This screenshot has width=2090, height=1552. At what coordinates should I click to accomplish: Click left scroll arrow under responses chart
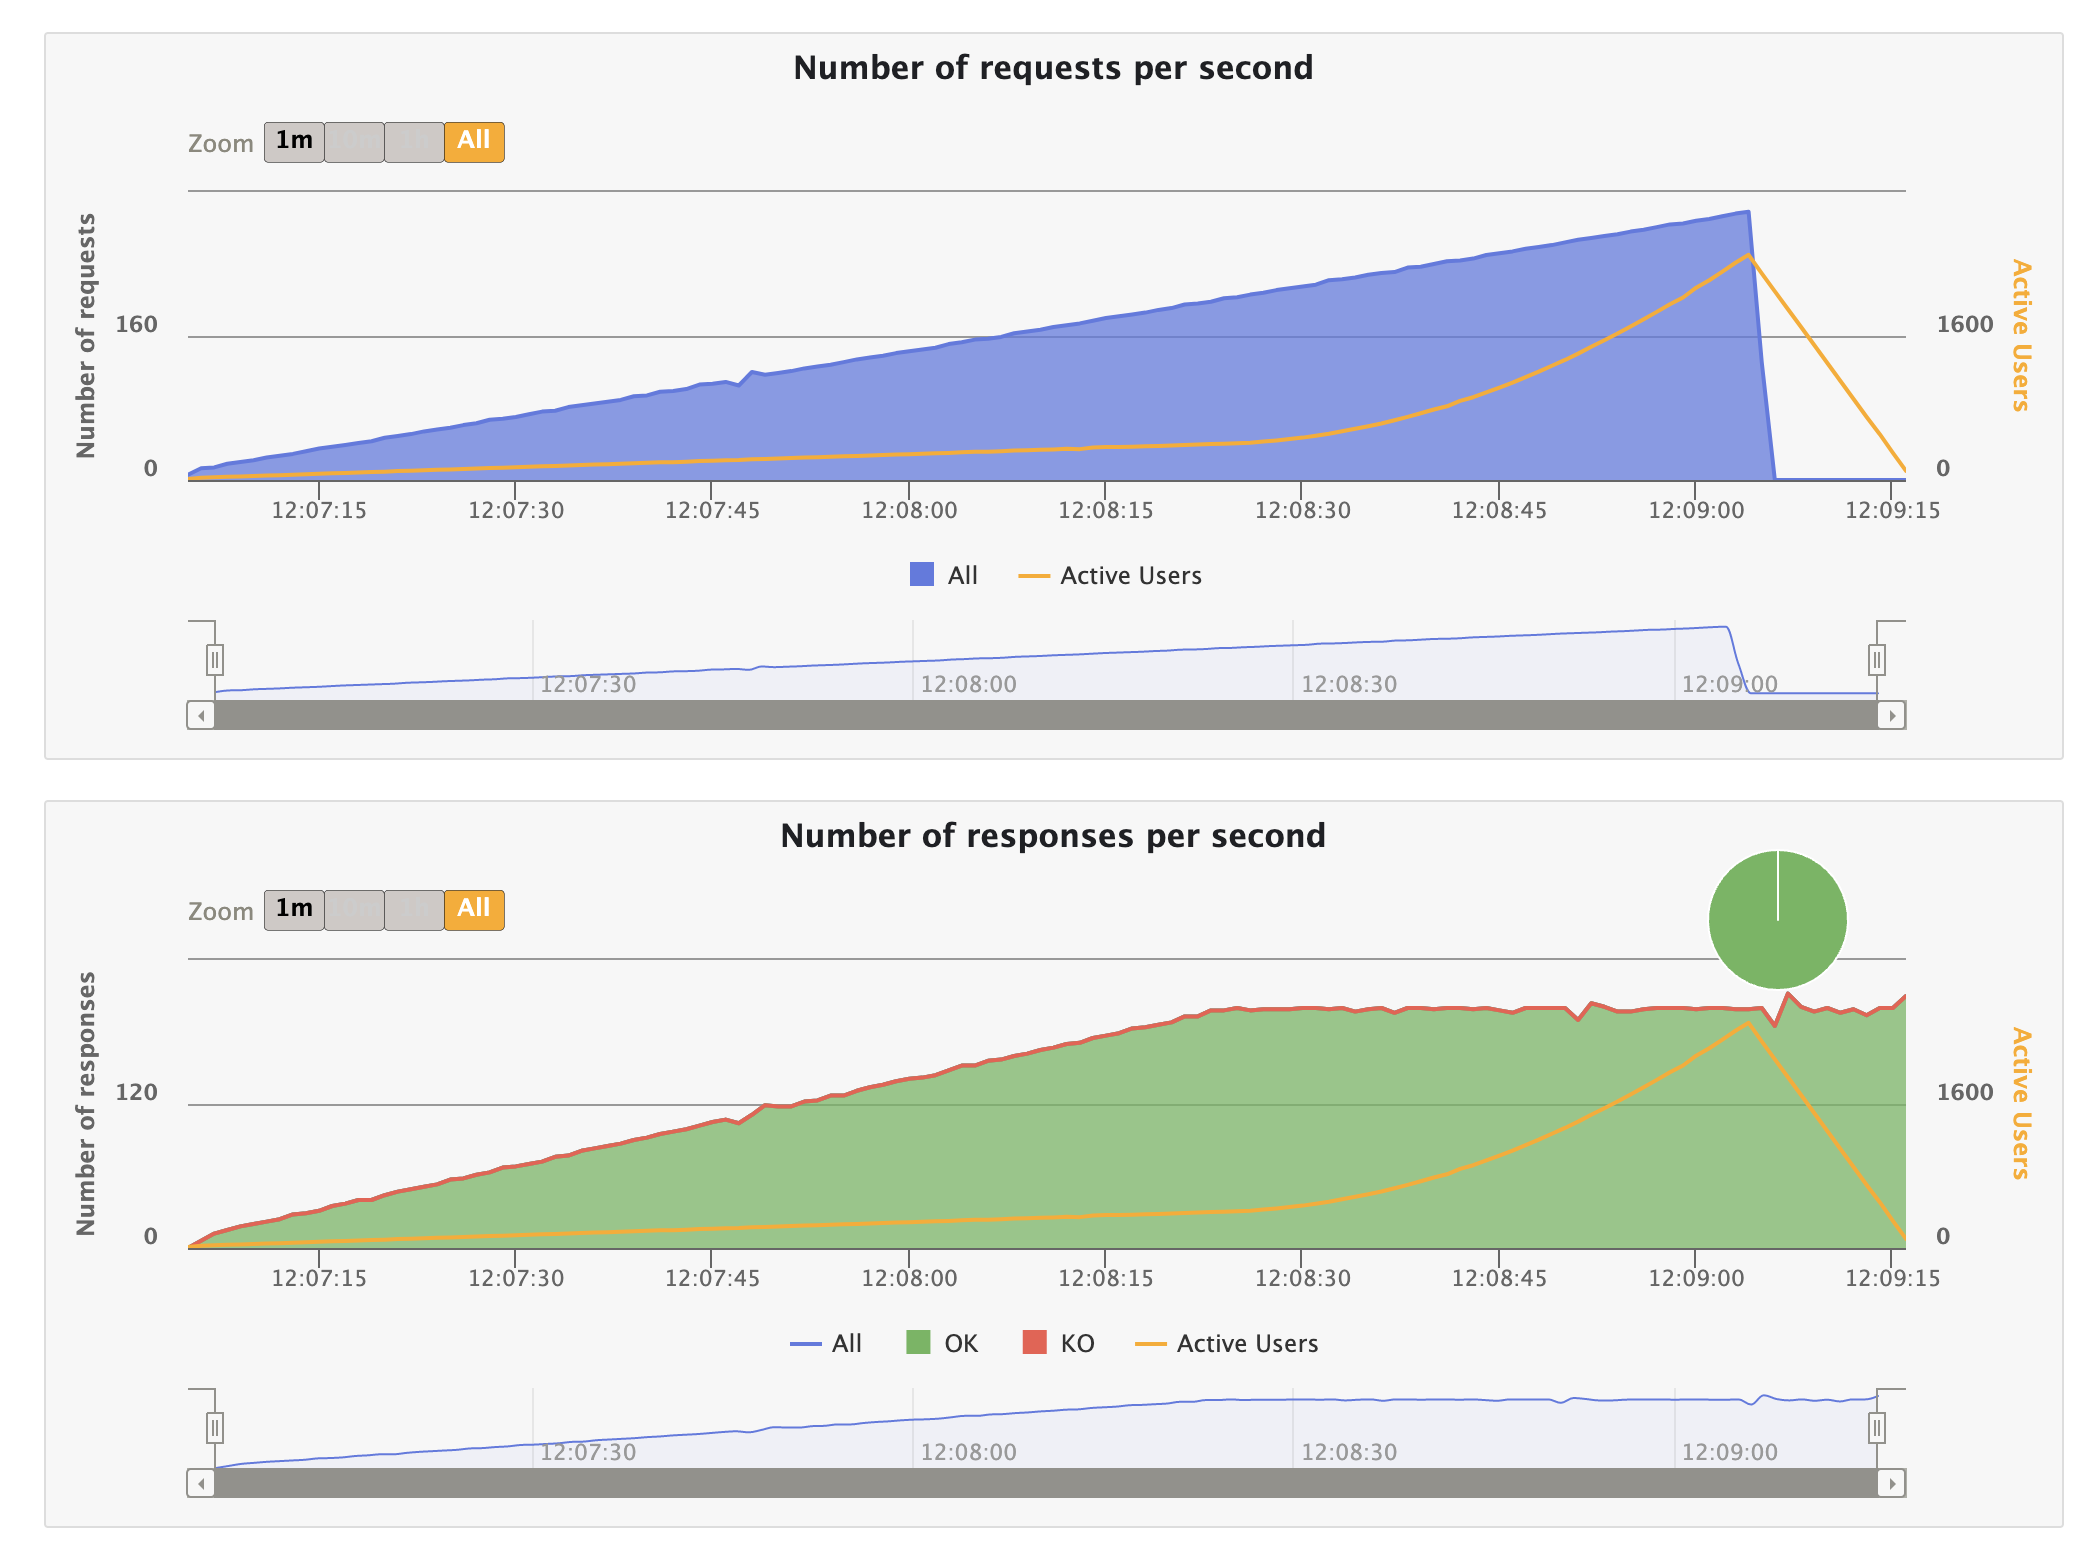tap(202, 1484)
